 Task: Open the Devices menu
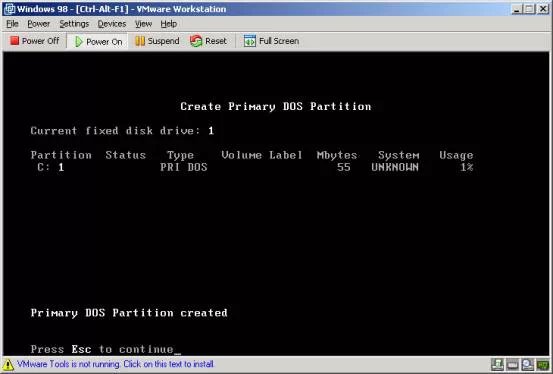pyautogui.click(x=111, y=24)
